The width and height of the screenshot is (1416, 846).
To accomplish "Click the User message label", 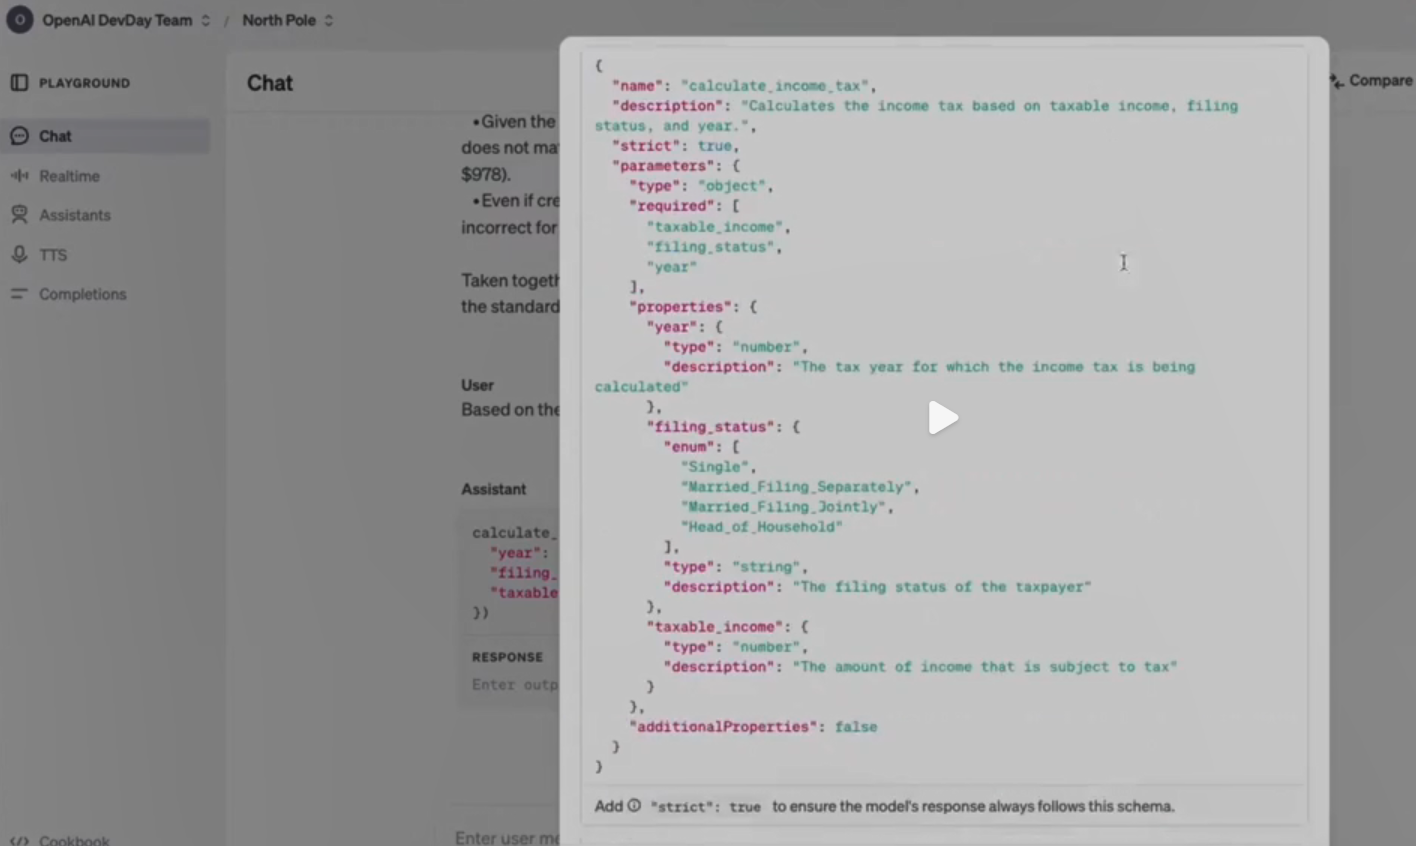I will [x=477, y=385].
